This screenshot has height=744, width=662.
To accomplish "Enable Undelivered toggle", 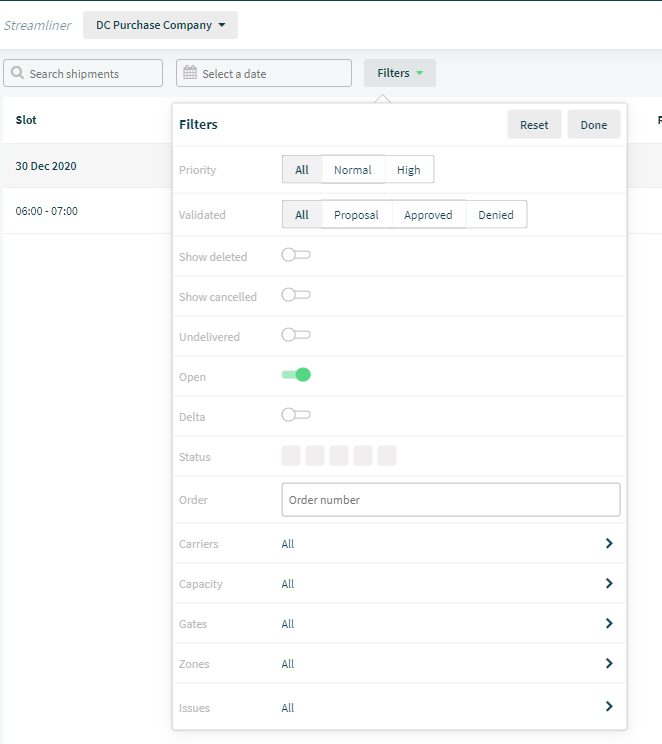I will [296, 335].
